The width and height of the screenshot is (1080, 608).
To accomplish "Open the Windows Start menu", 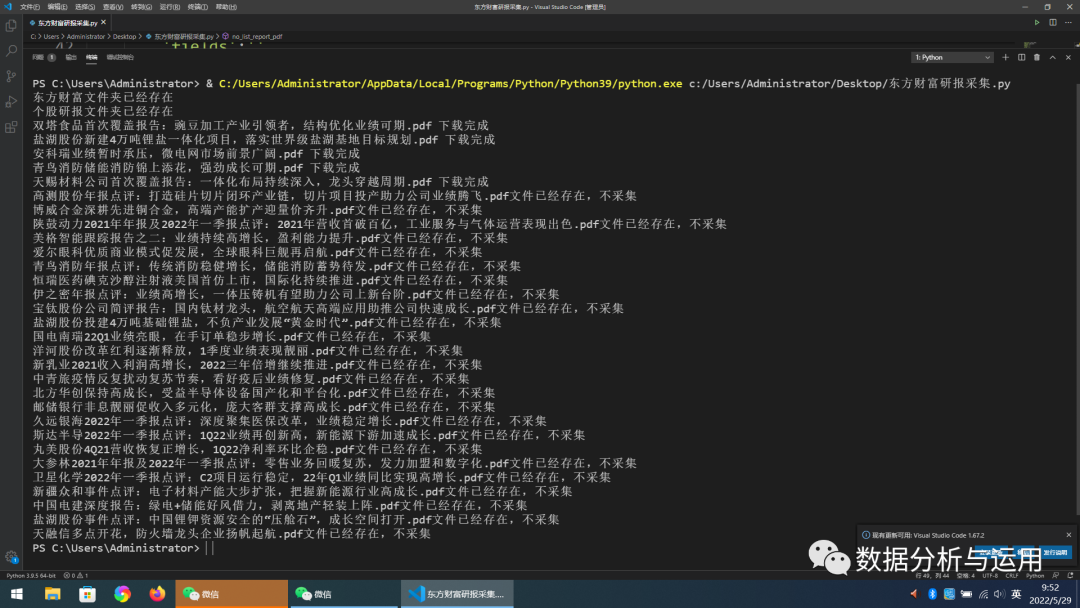I will 17,594.
